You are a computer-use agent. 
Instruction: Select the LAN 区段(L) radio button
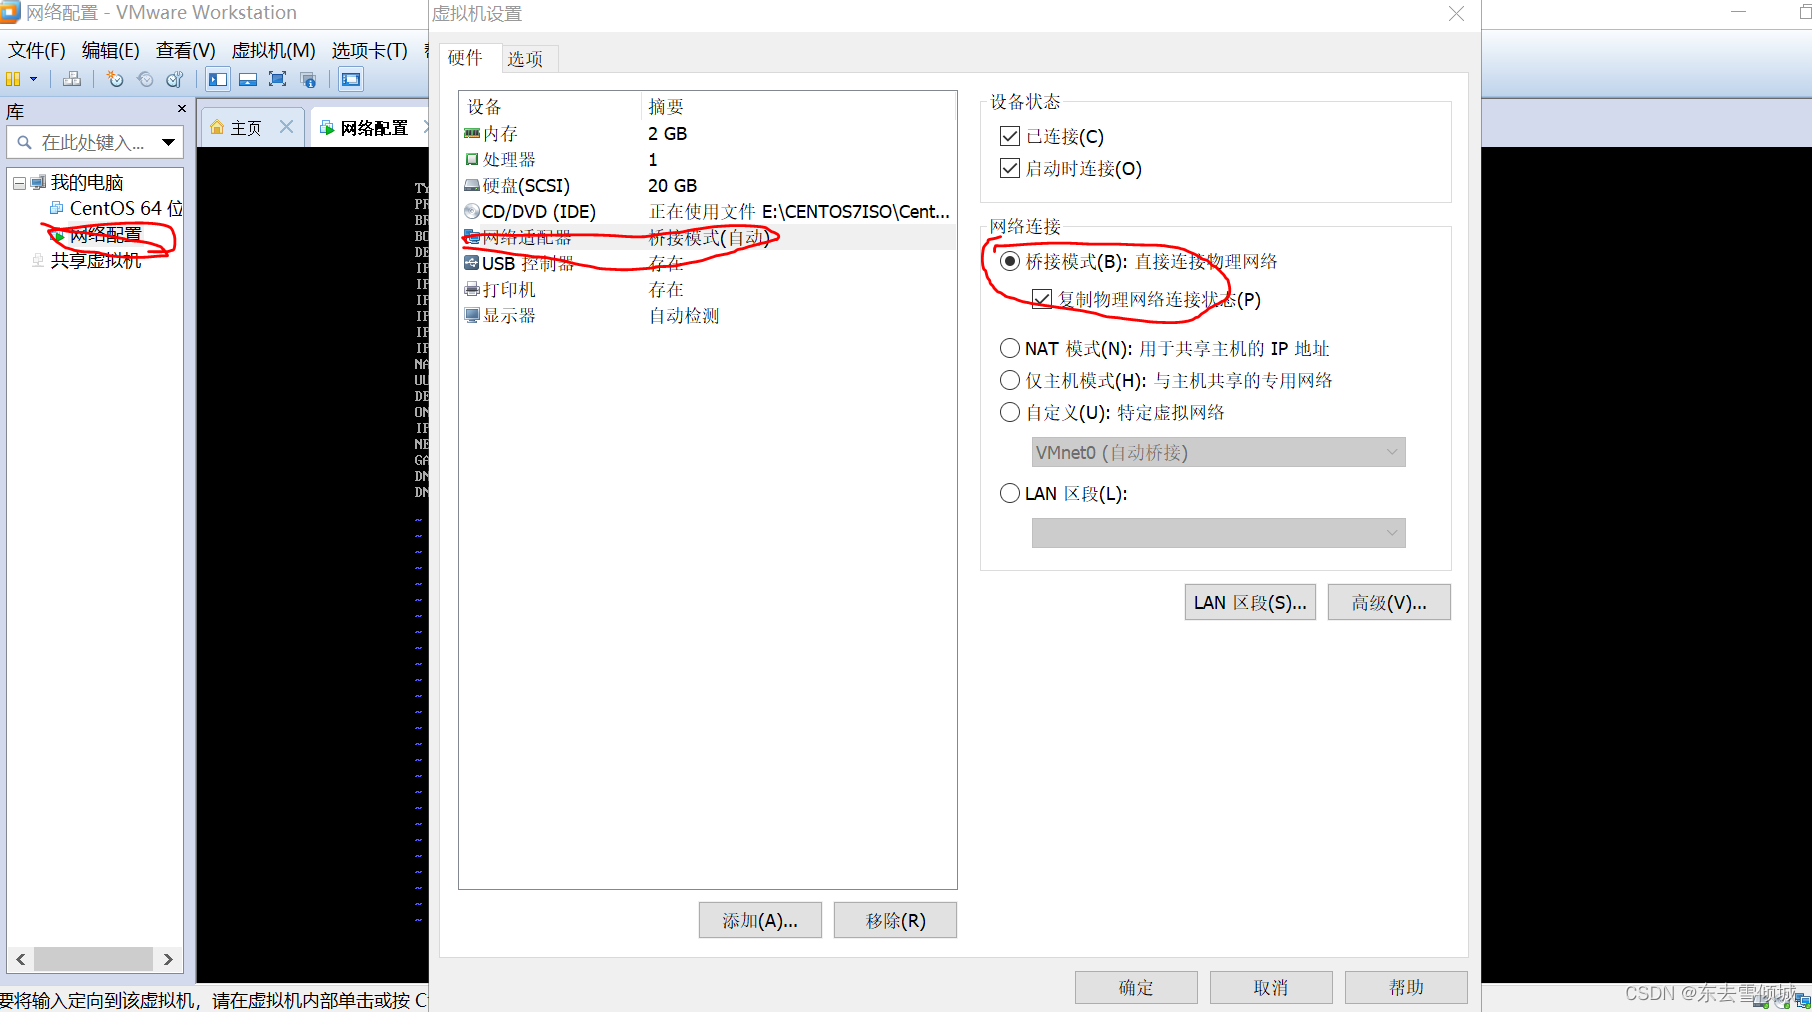1010,493
